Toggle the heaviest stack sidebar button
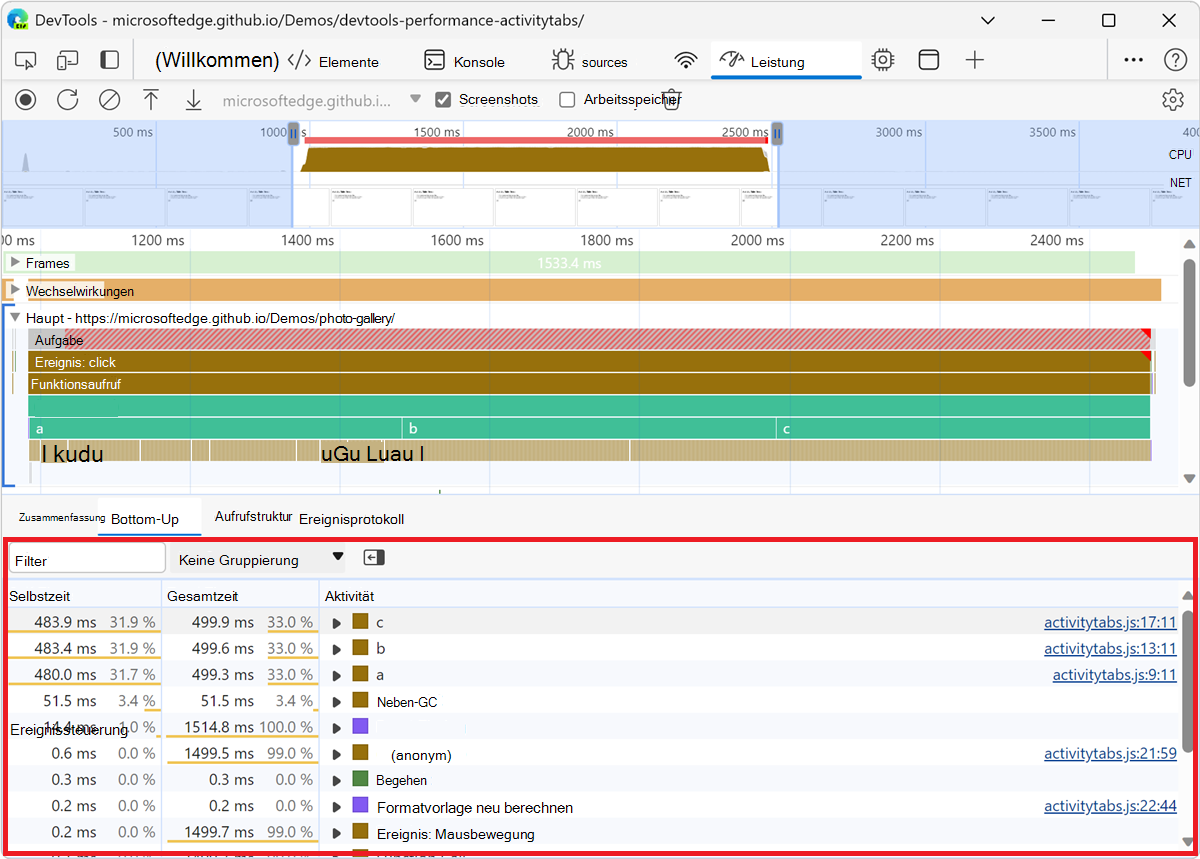Screen dimensions: 1200x859 pyautogui.click(x=374, y=558)
